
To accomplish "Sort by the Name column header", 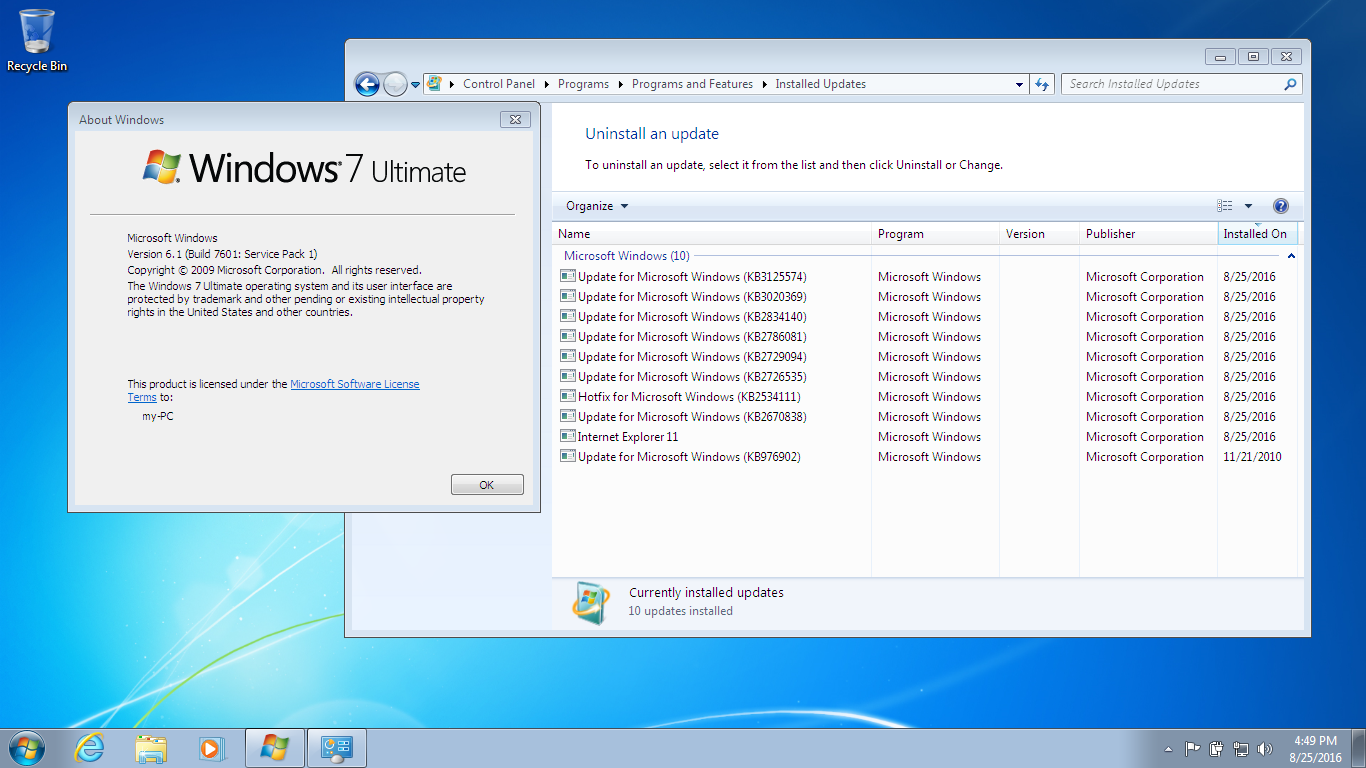I will pyautogui.click(x=712, y=234).
